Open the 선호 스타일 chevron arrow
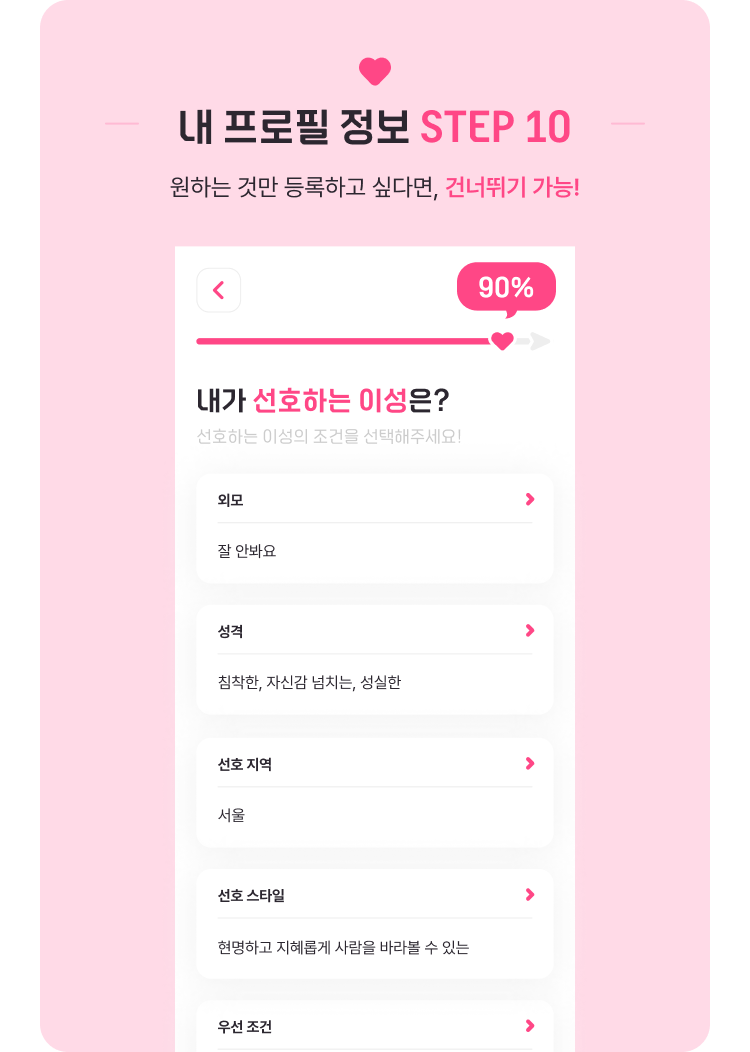Viewport: 750px width, 1052px height. 530,894
